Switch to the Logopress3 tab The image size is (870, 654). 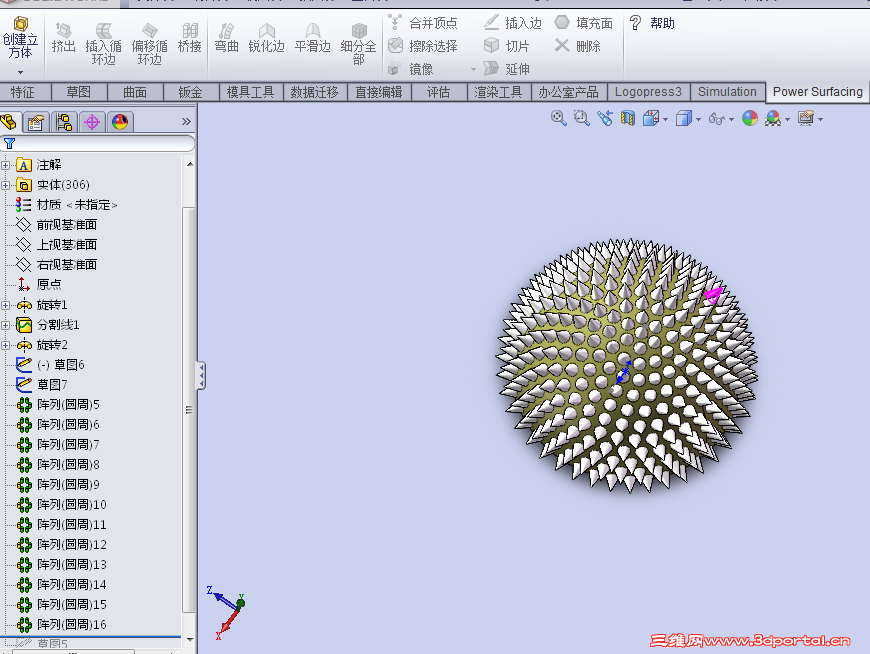[648, 92]
